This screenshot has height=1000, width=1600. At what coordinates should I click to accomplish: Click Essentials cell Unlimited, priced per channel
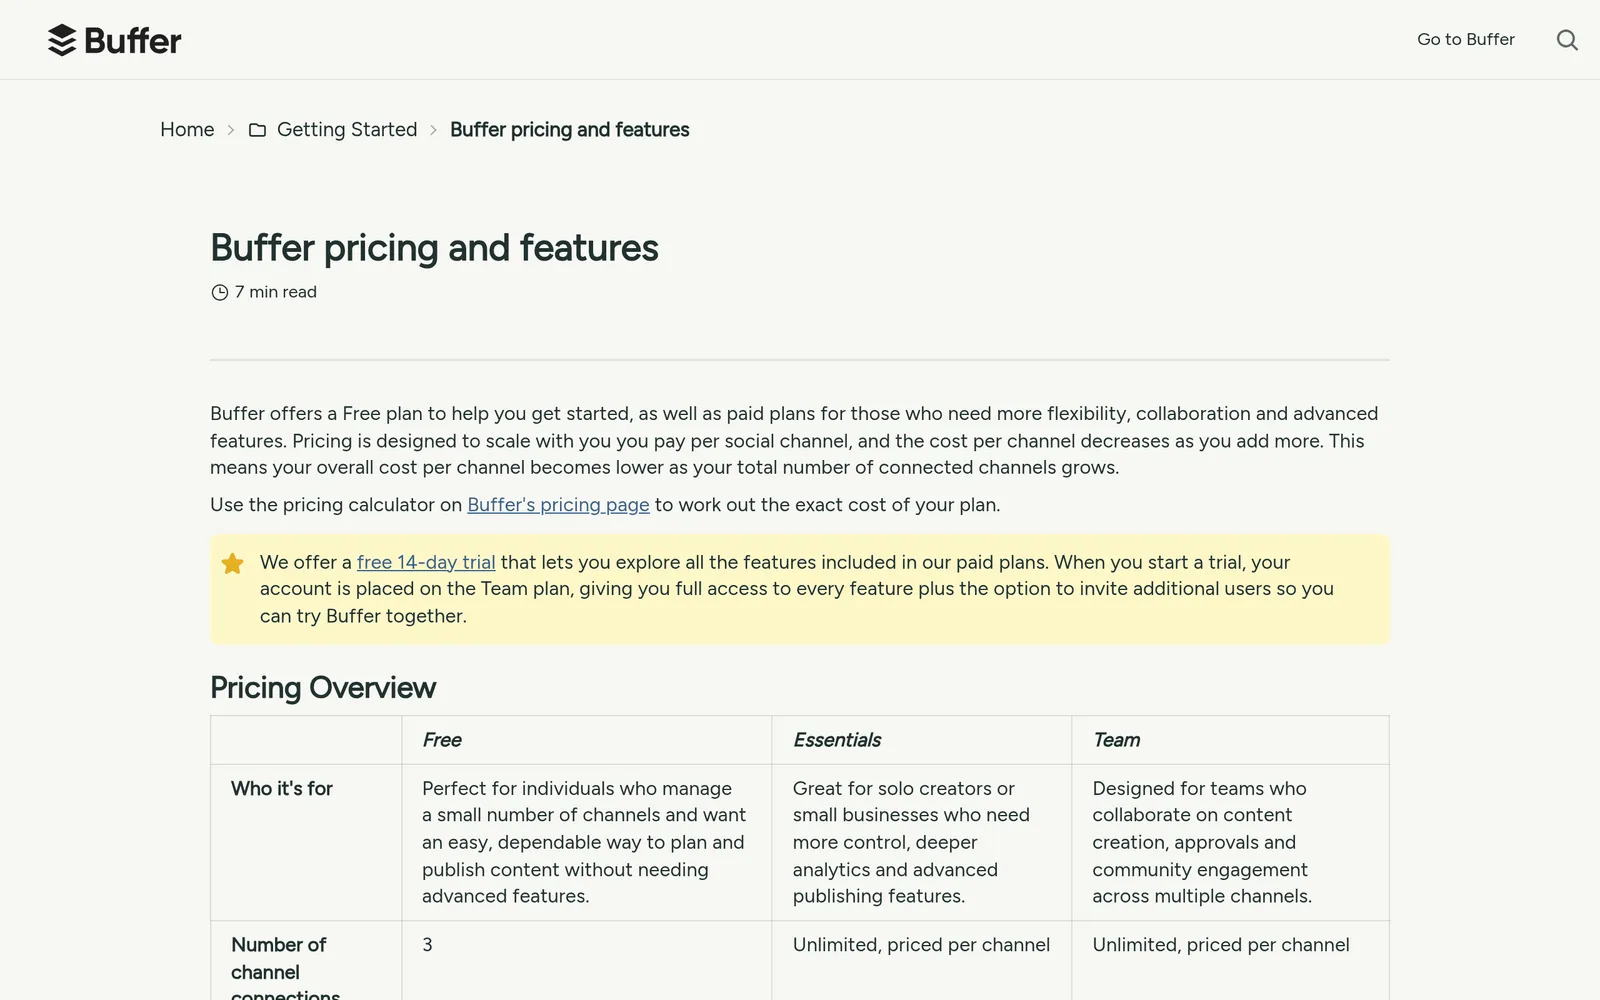pos(921,945)
